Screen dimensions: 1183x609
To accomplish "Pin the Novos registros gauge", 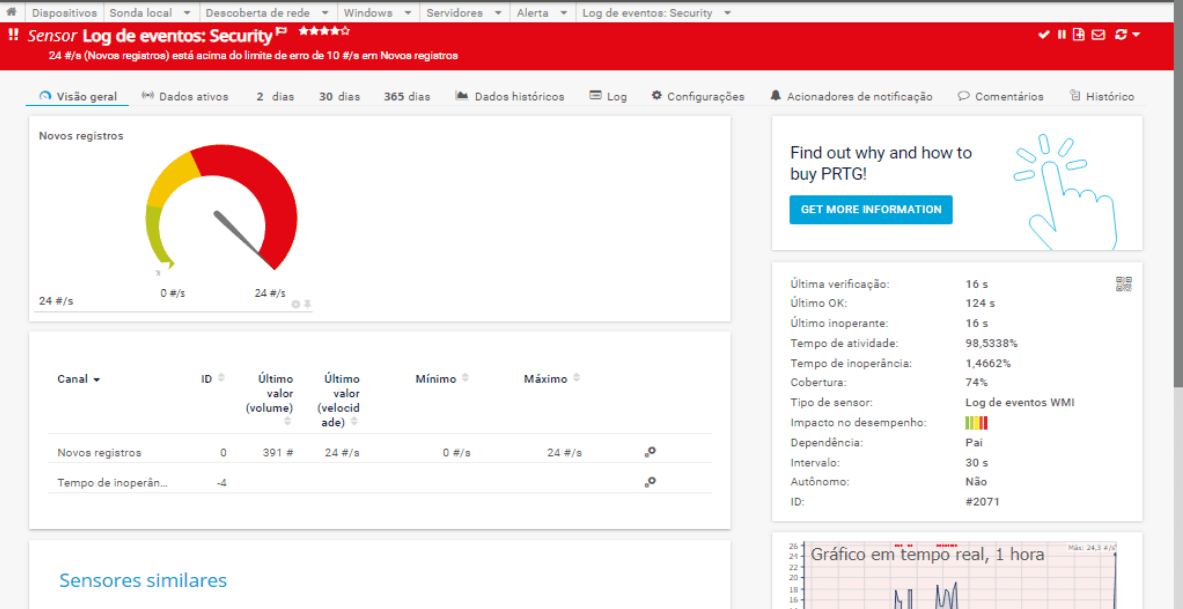I will point(307,304).
